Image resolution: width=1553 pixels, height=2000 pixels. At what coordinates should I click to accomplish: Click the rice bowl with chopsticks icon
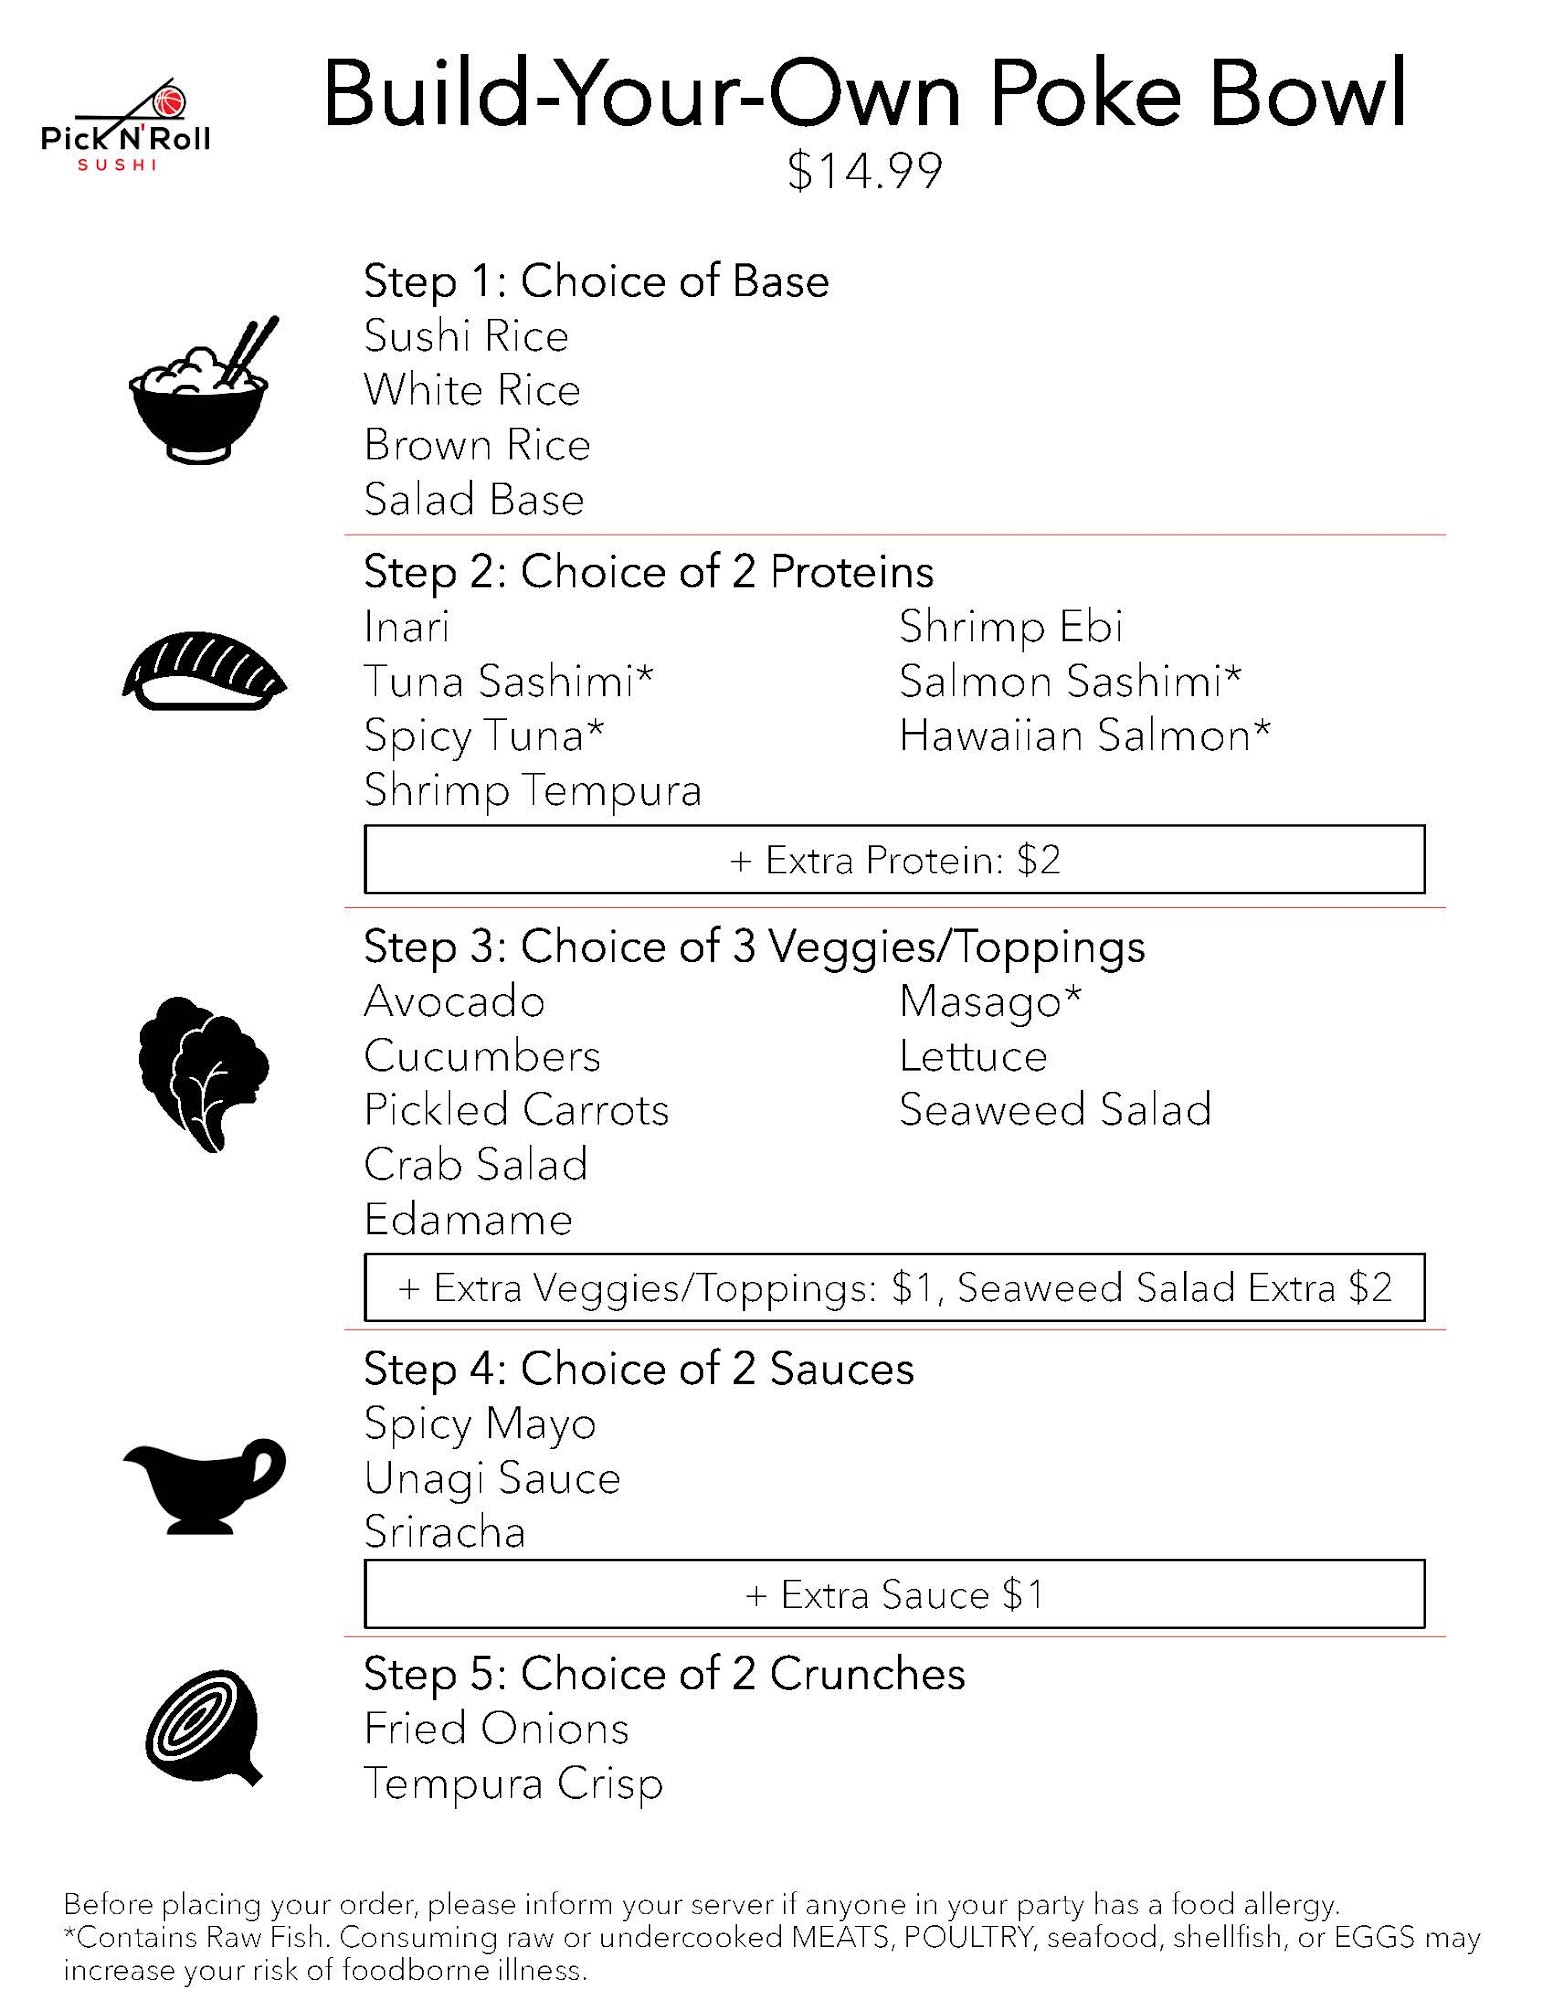pos(201,391)
